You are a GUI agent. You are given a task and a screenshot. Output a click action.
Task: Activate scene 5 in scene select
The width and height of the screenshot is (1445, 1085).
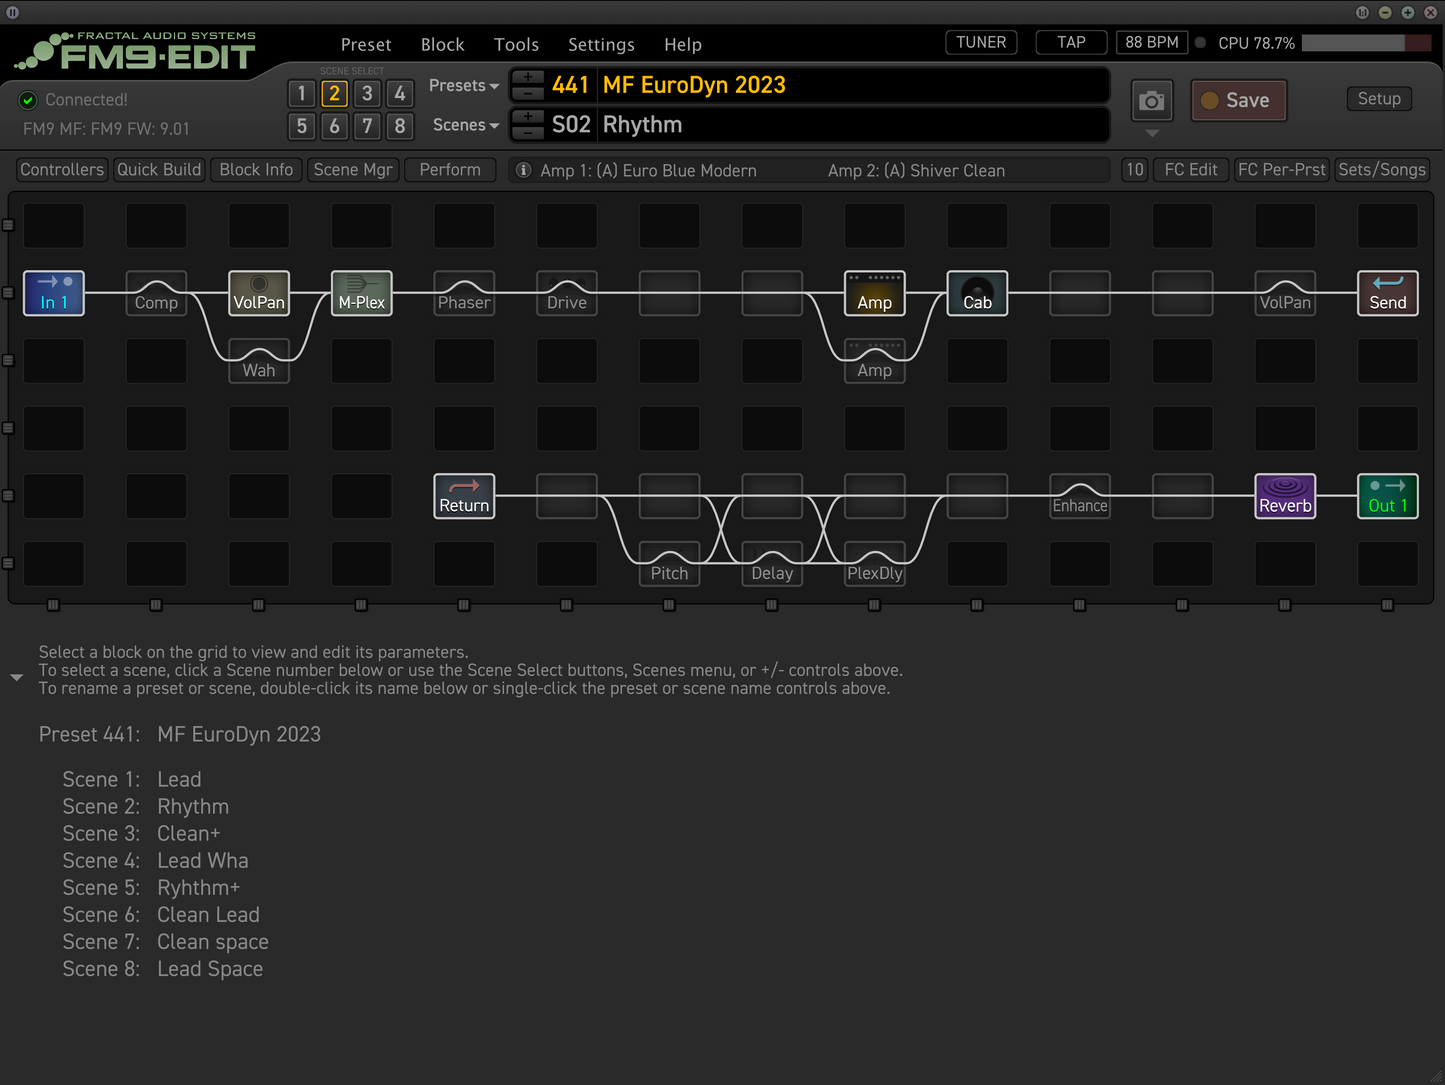[302, 126]
